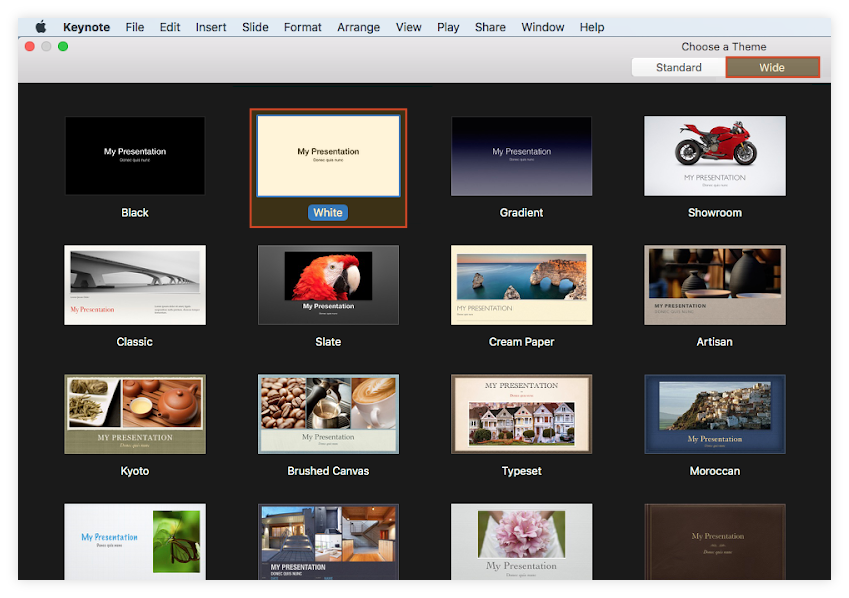The height and width of the screenshot is (598, 849).
Task: Open the Format menu
Action: [x=302, y=27]
